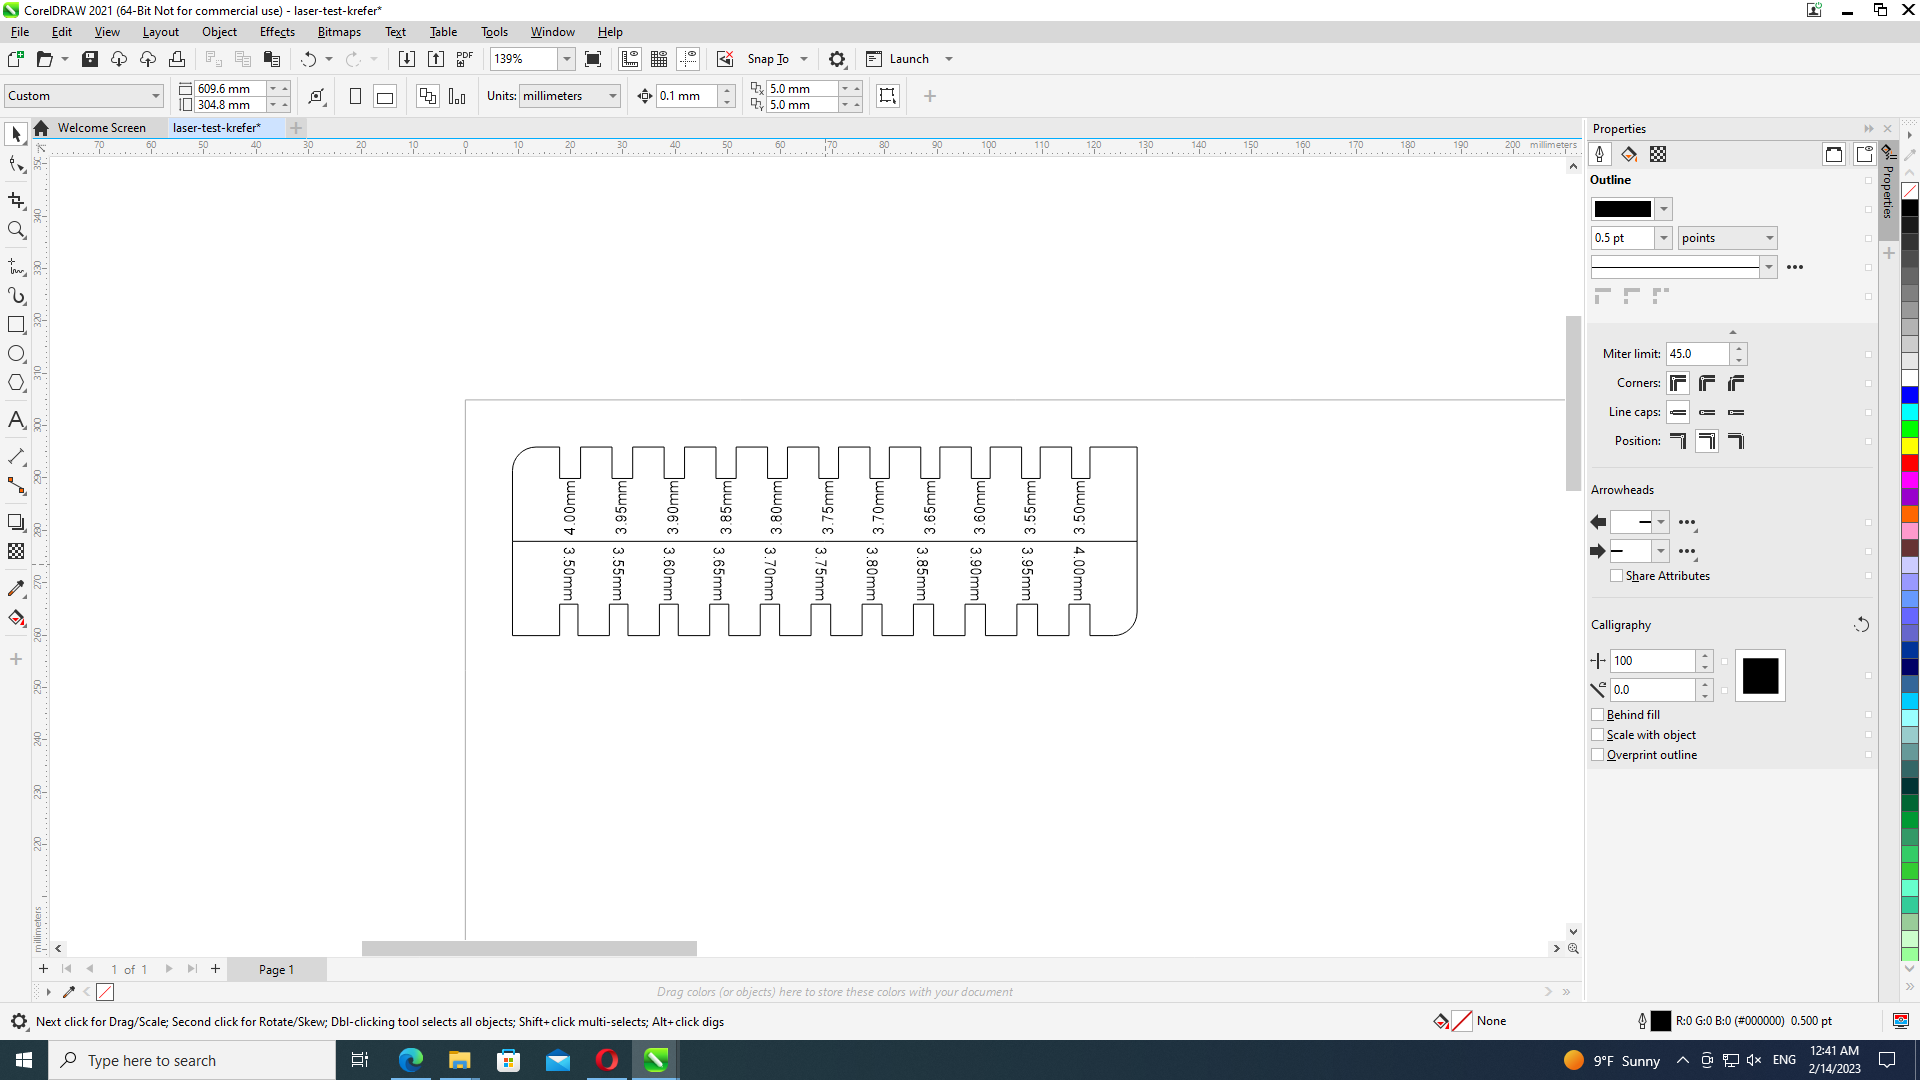
Task: Open the zoom level dropdown
Action: pos(565,59)
